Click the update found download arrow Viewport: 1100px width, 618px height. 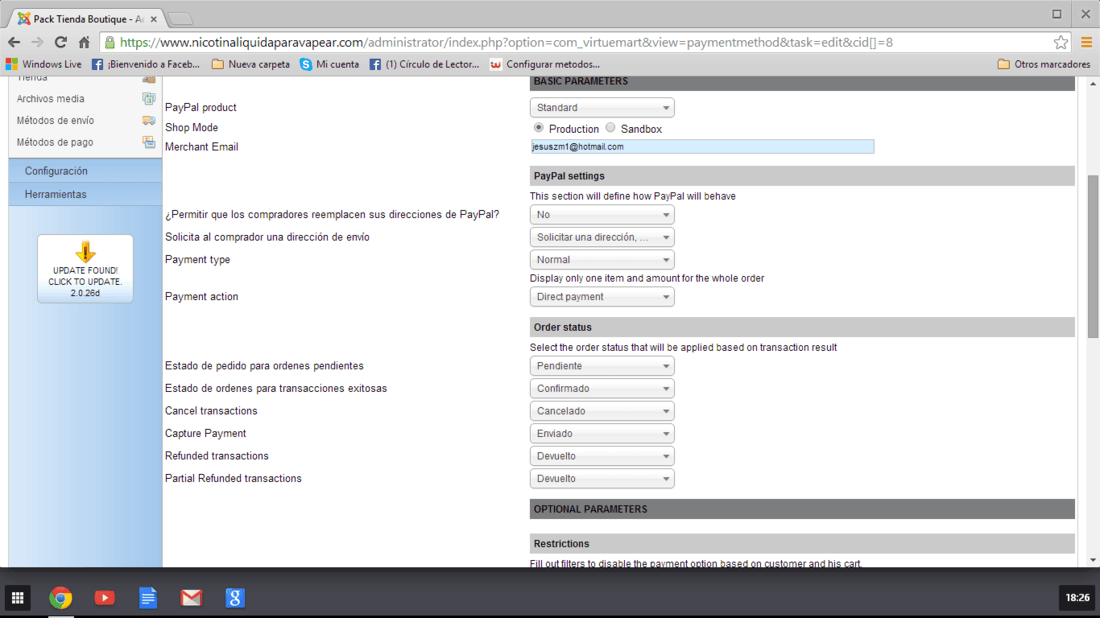(x=85, y=252)
